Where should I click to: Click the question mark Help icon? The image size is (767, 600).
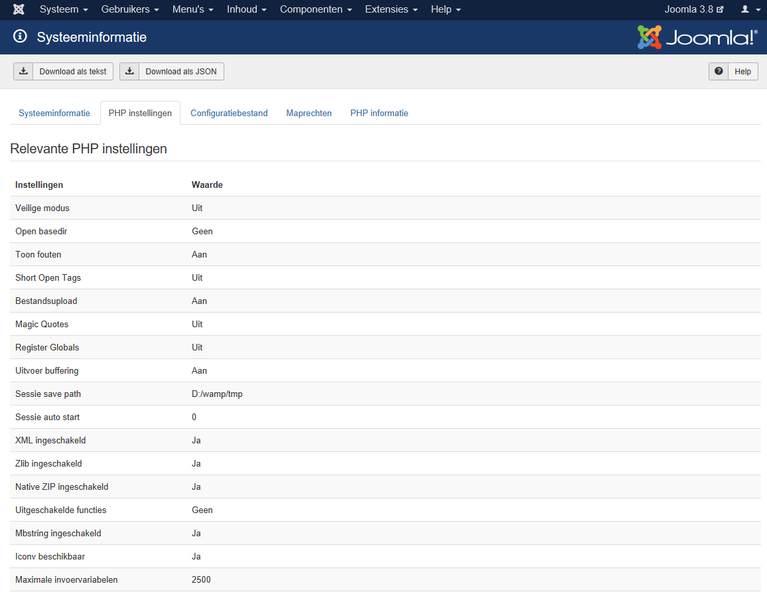(x=719, y=71)
